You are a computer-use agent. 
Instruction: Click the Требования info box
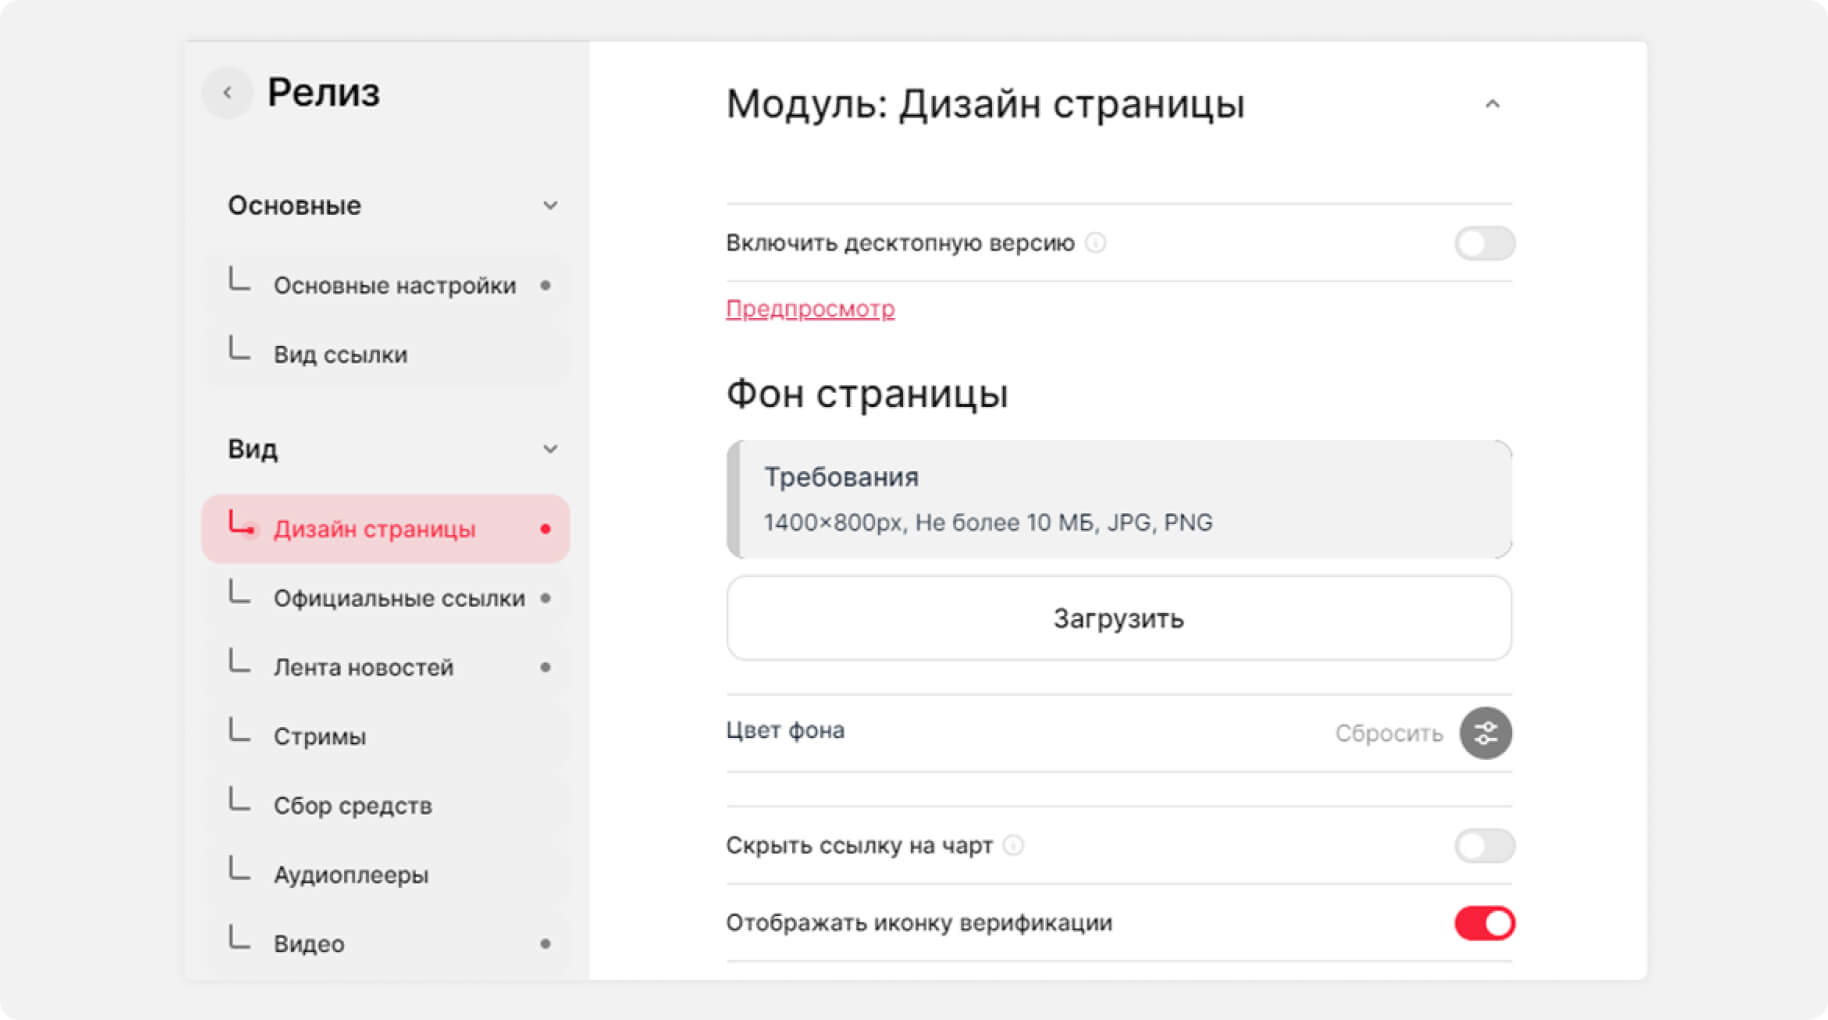1118,499
